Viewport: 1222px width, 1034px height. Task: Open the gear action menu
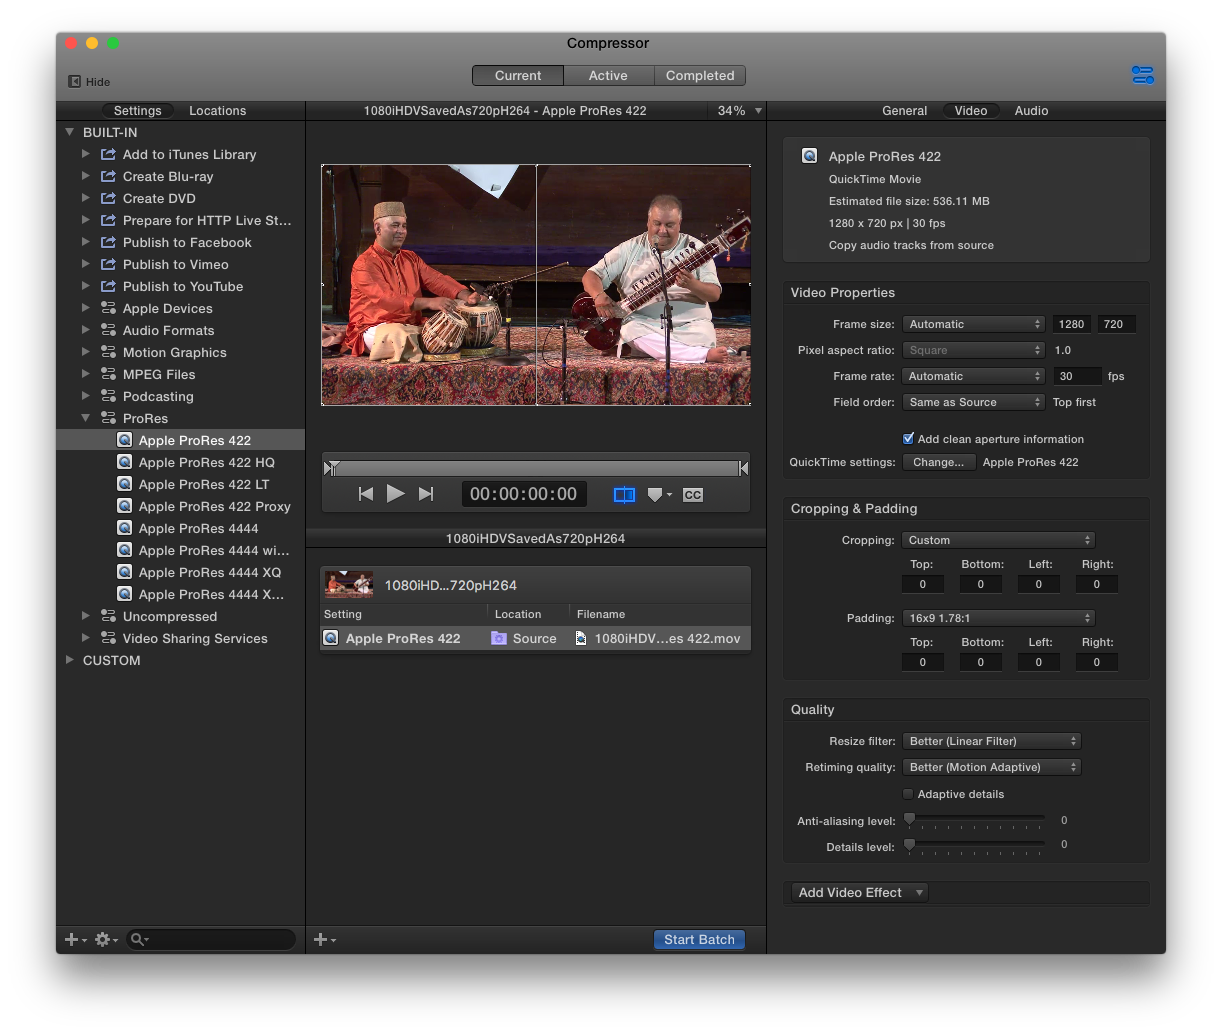point(106,940)
